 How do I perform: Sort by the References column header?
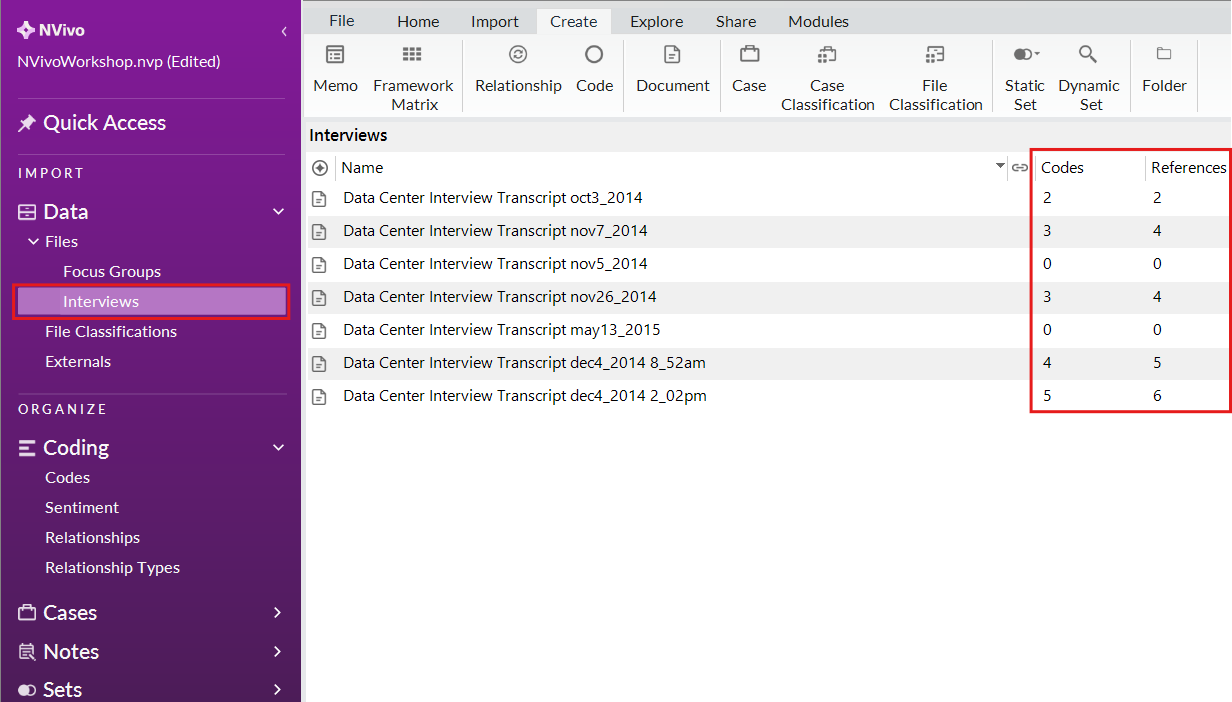1189,168
